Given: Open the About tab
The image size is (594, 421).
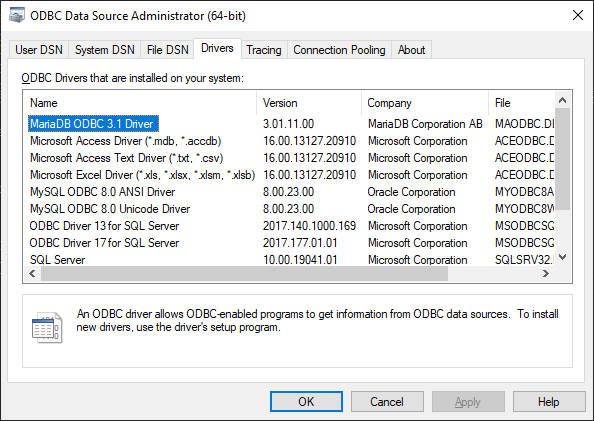Looking at the screenshot, I should tap(411, 50).
